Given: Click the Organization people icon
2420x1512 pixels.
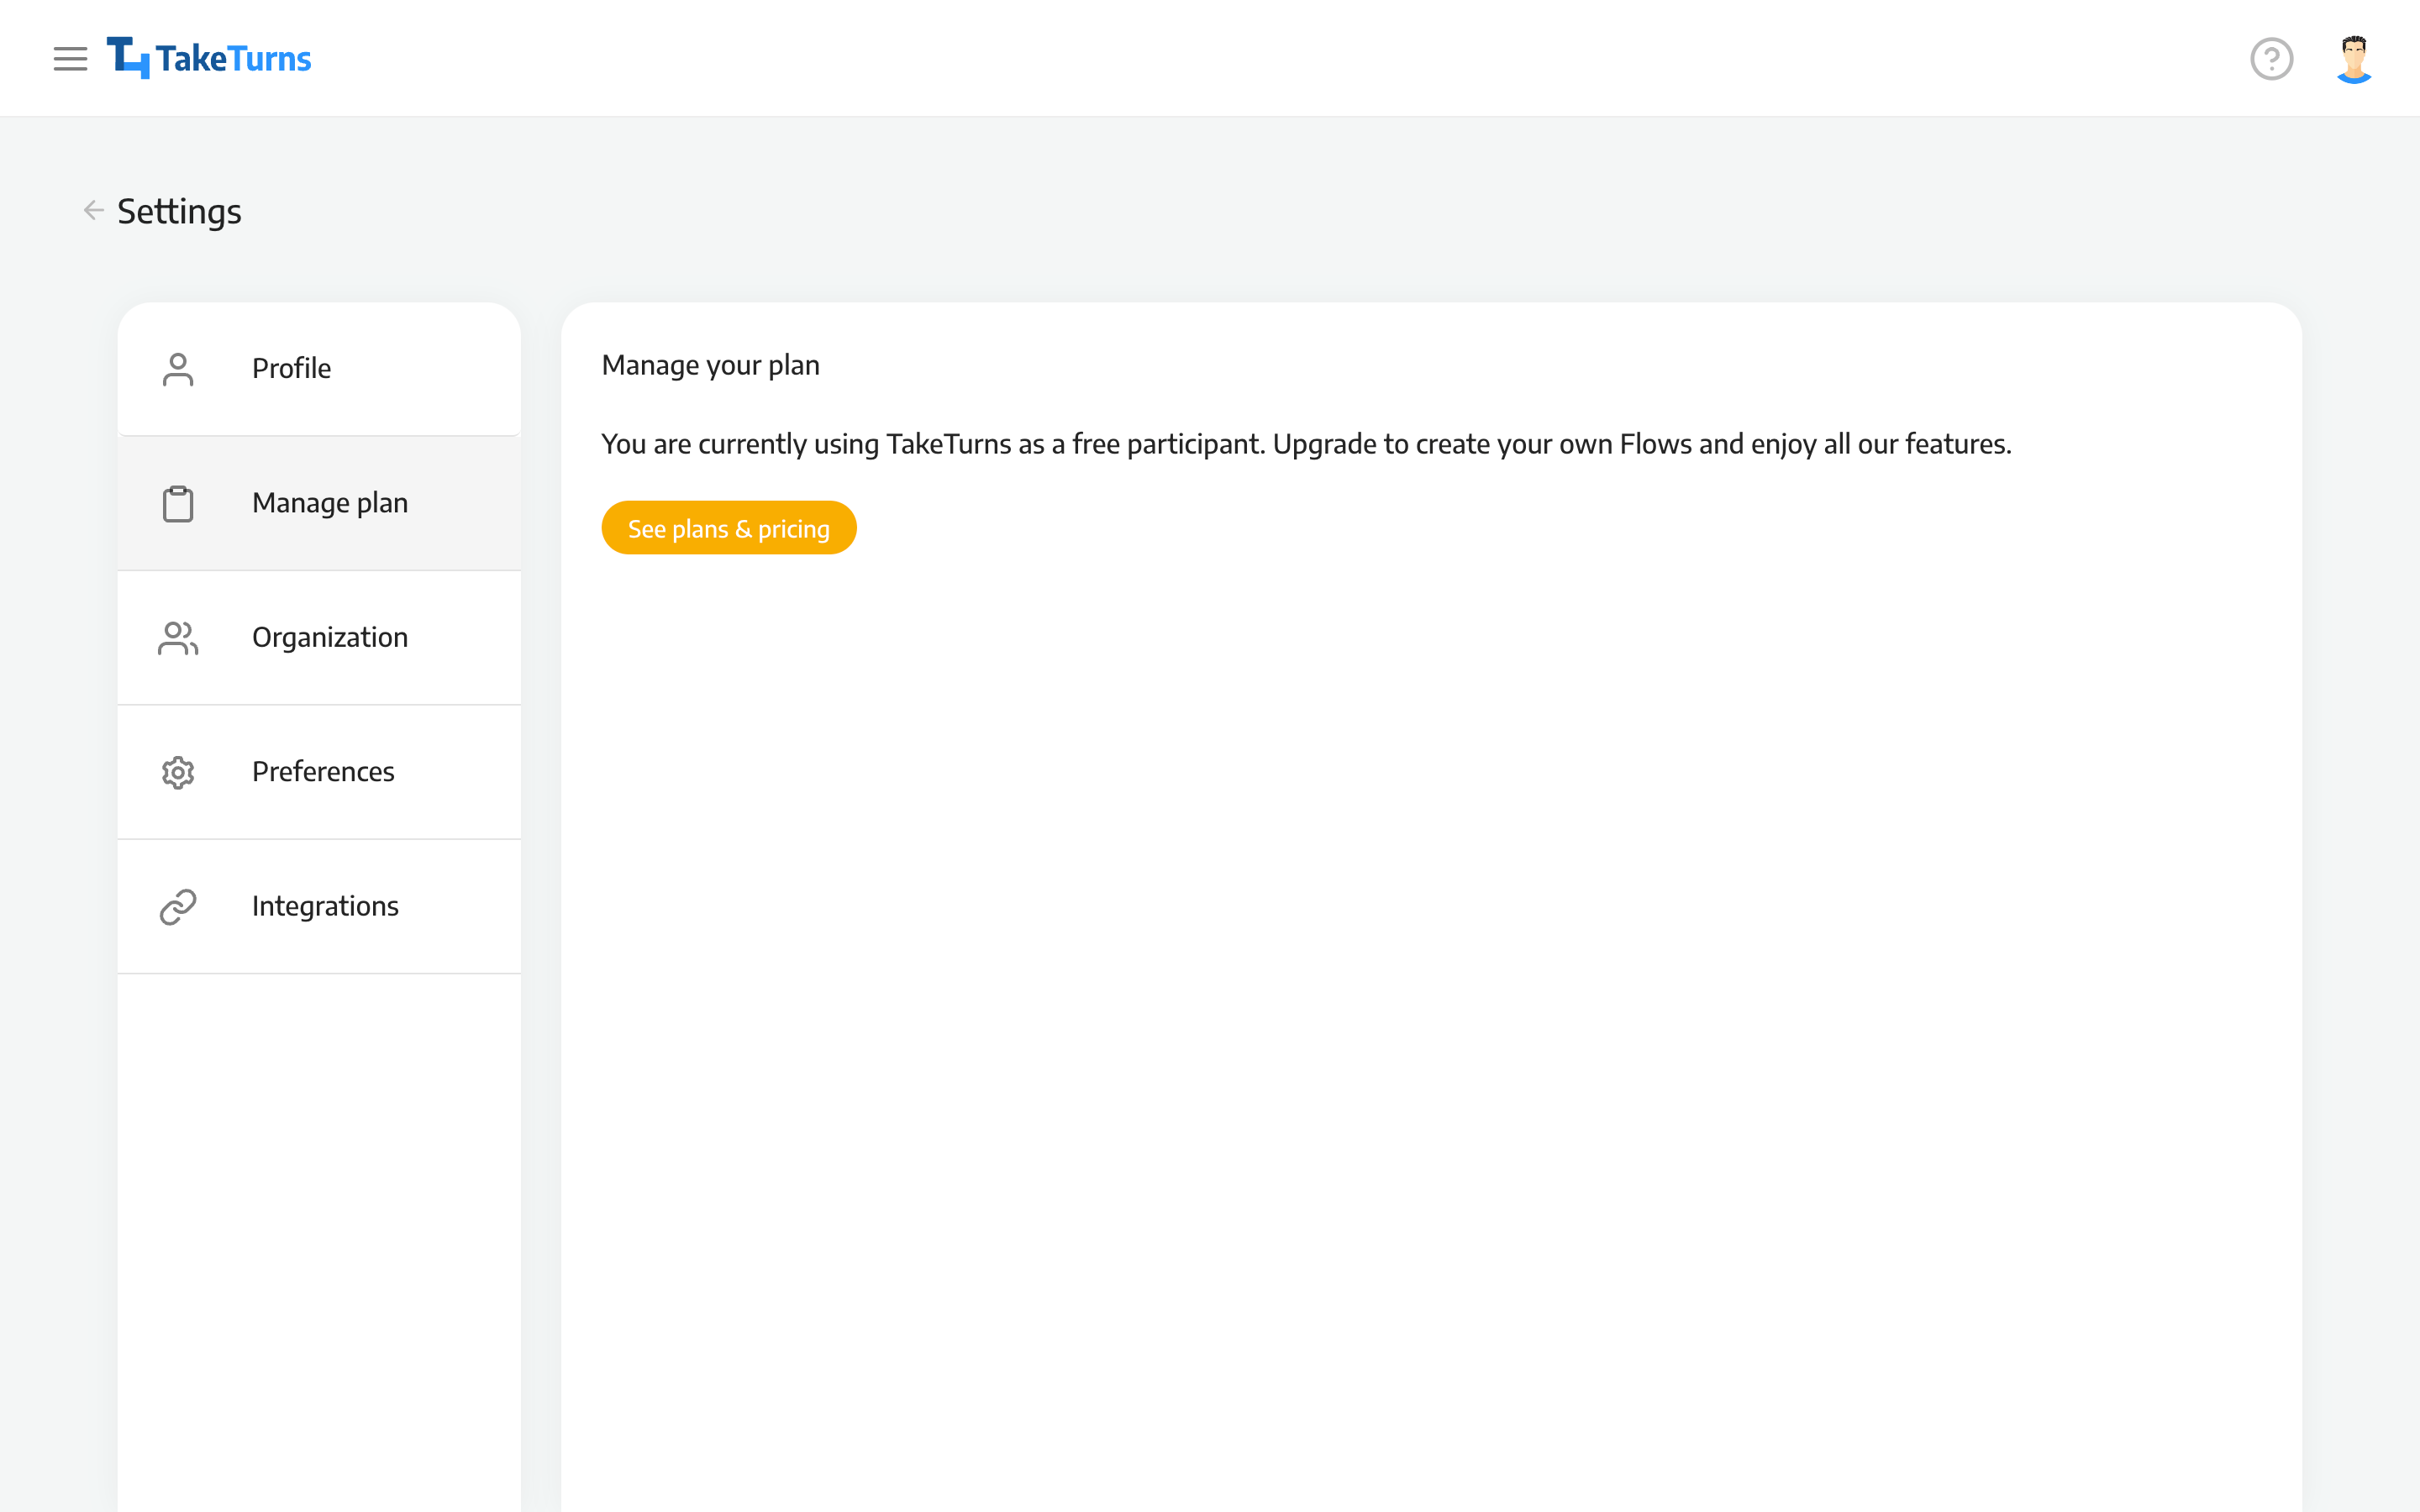Looking at the screenshot, I should (178, 638).
